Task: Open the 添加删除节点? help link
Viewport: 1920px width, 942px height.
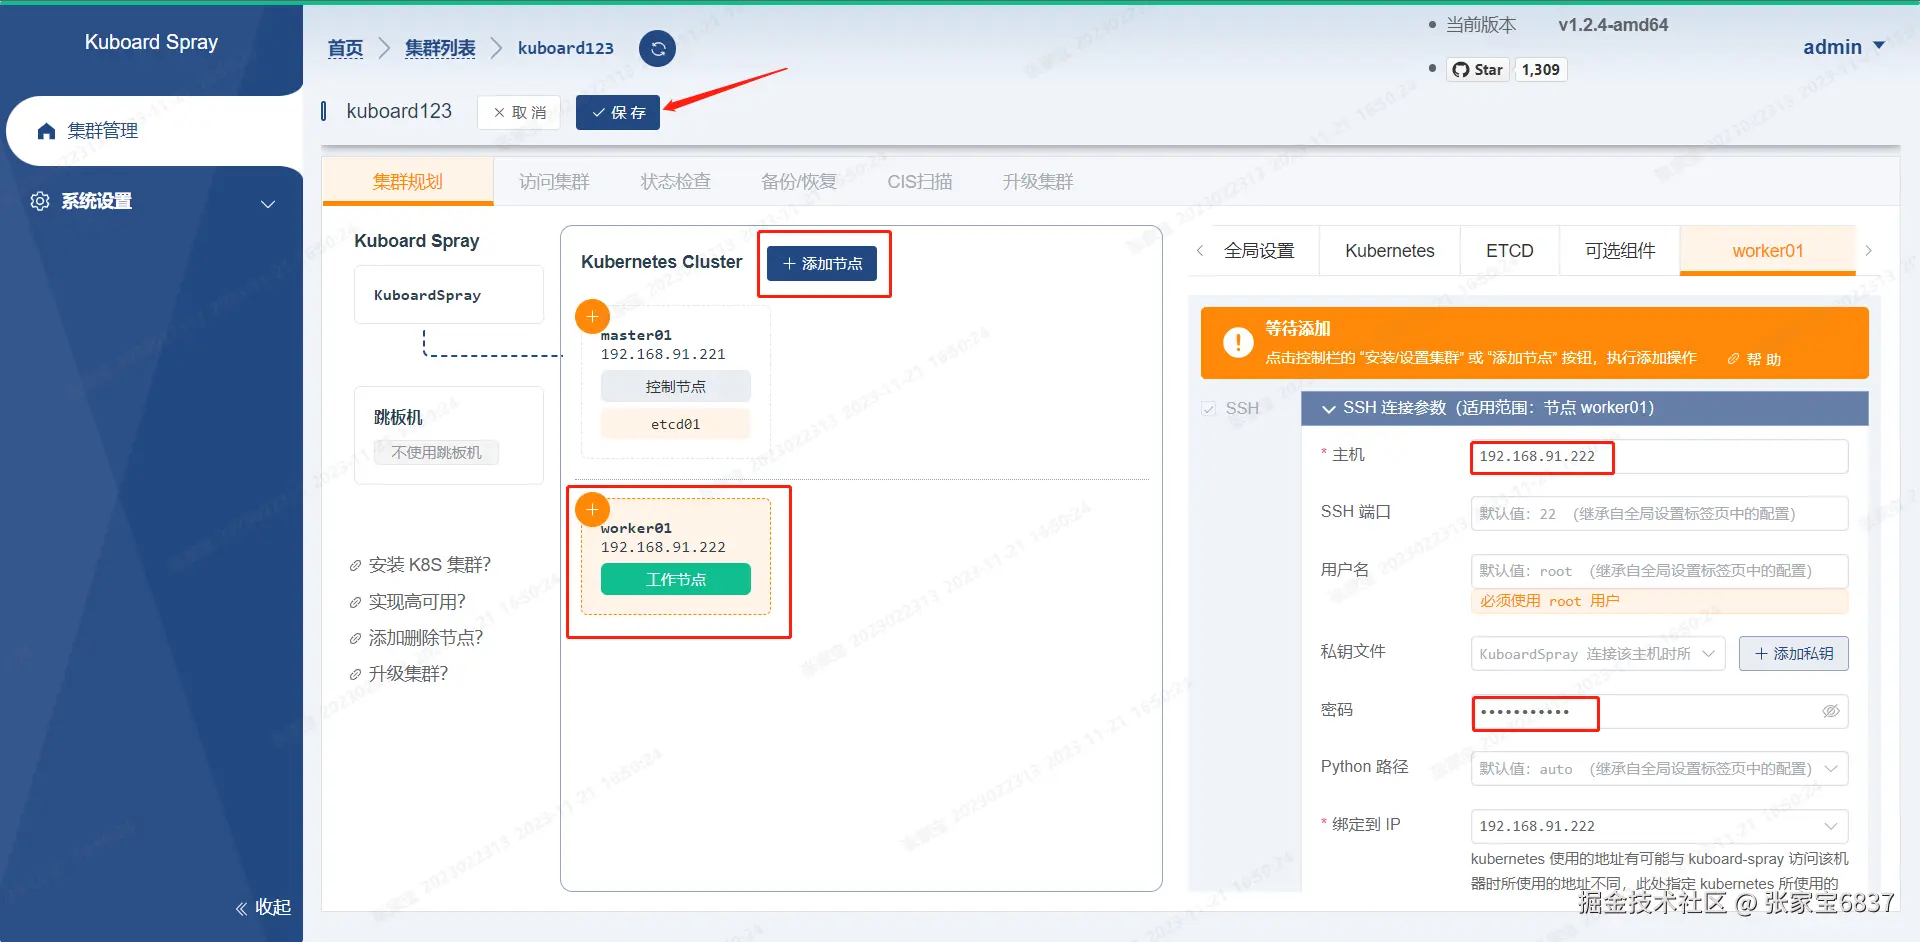Action: click(416, 637)
